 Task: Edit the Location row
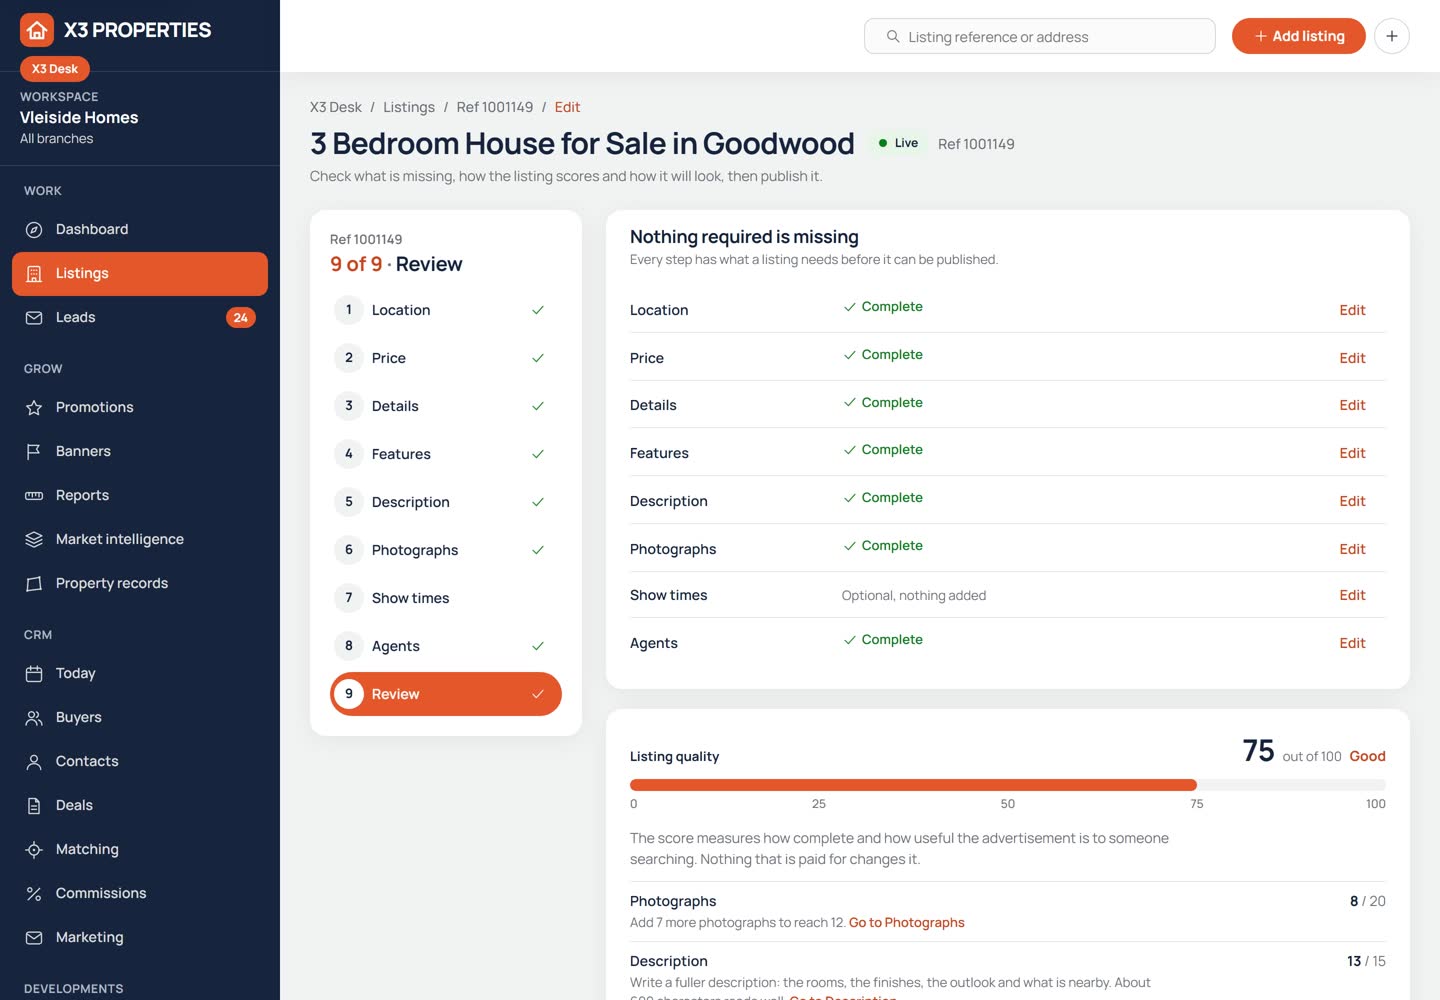pyautogui.click(x=1352, y=310)
